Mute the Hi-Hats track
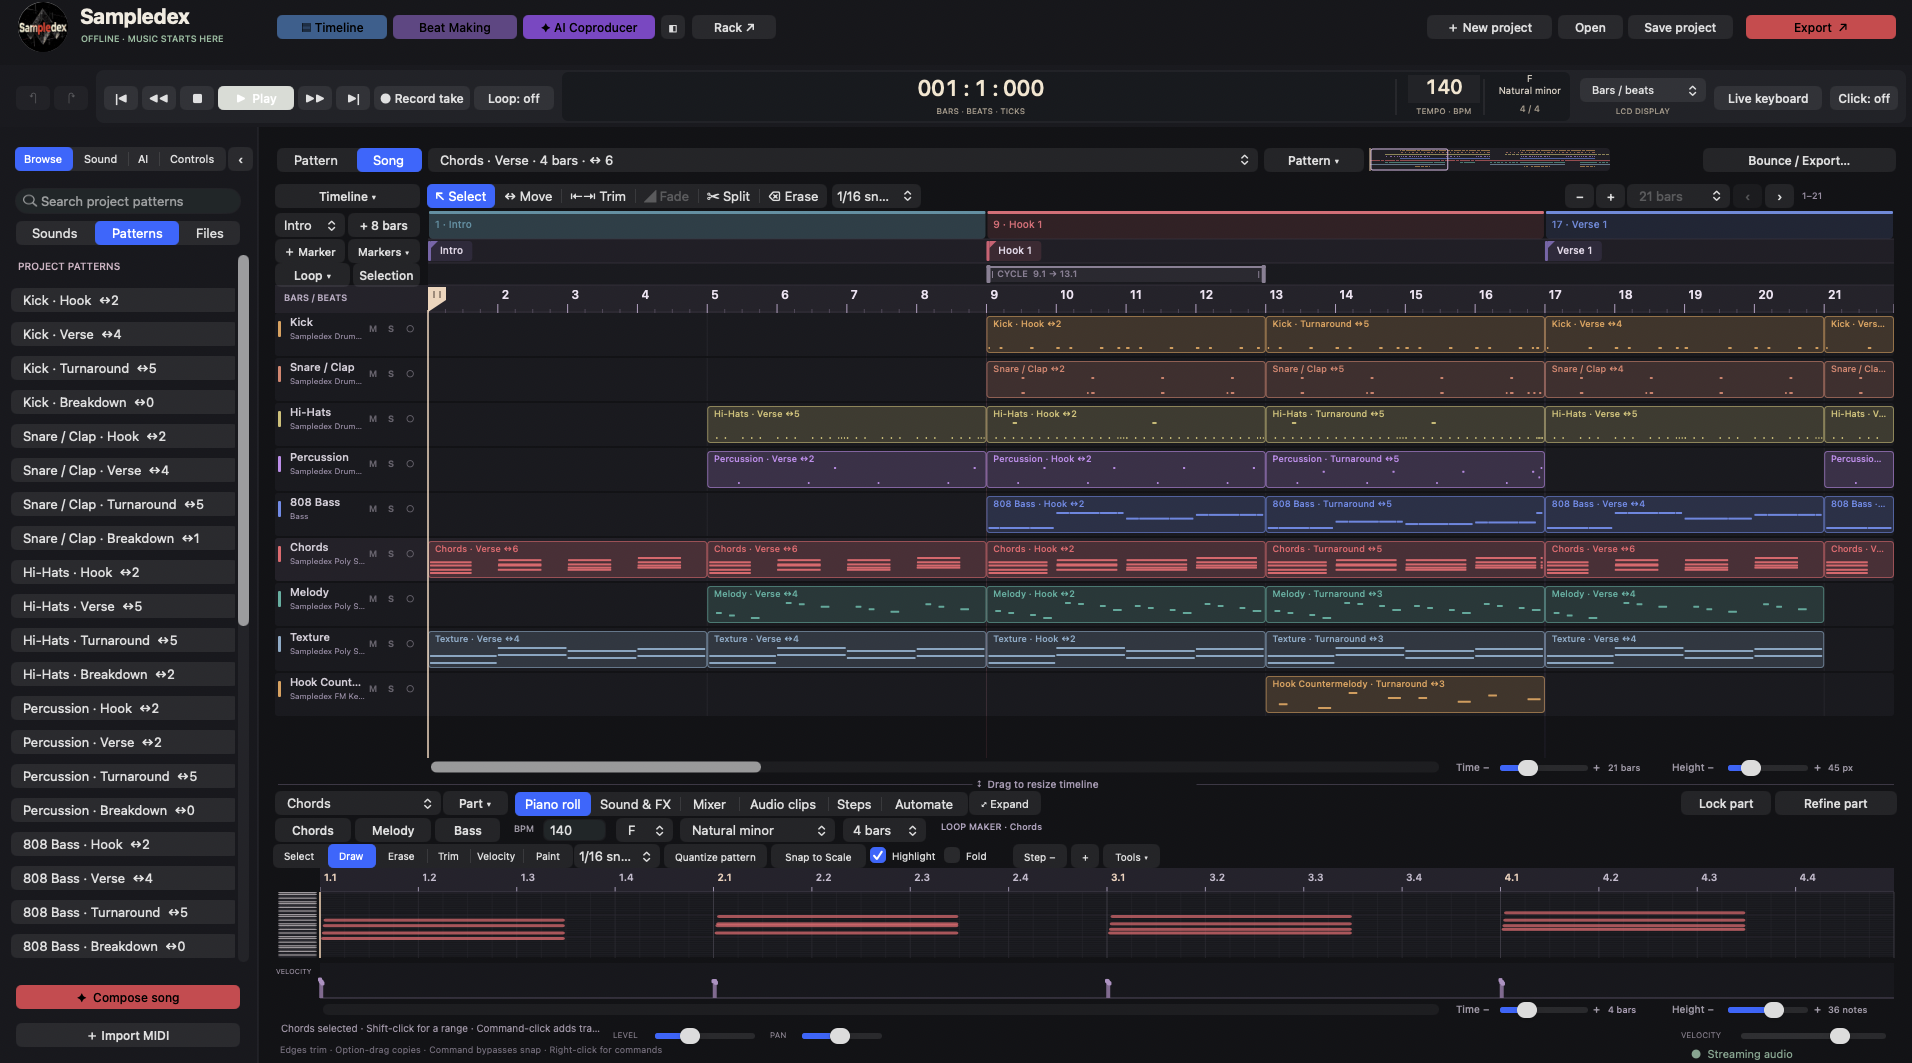 [373, 419]
